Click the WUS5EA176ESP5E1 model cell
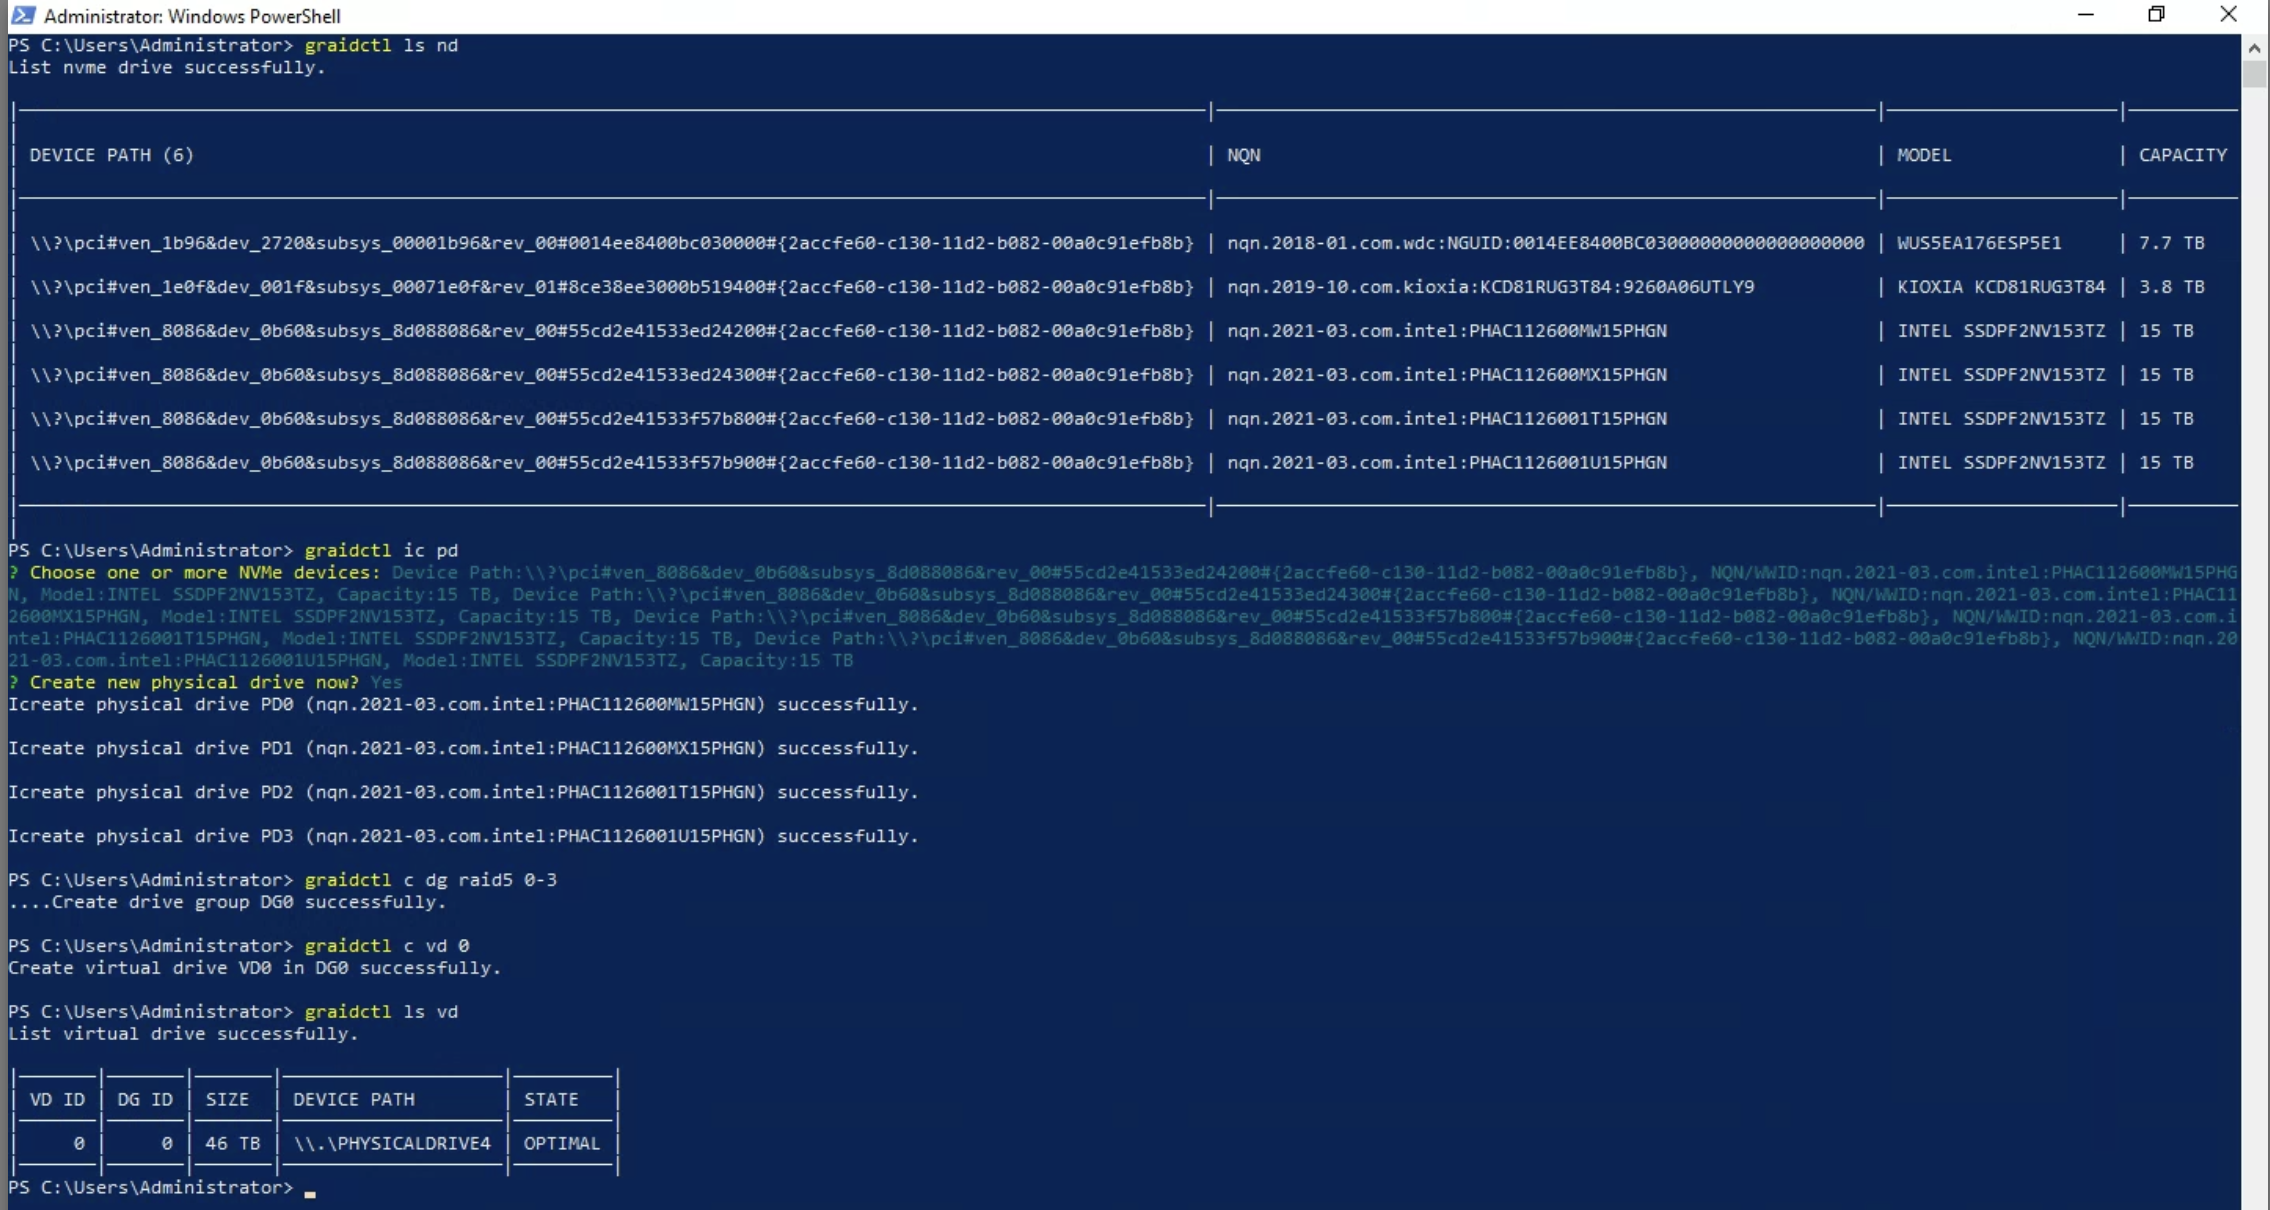 tap(1979, 243)
